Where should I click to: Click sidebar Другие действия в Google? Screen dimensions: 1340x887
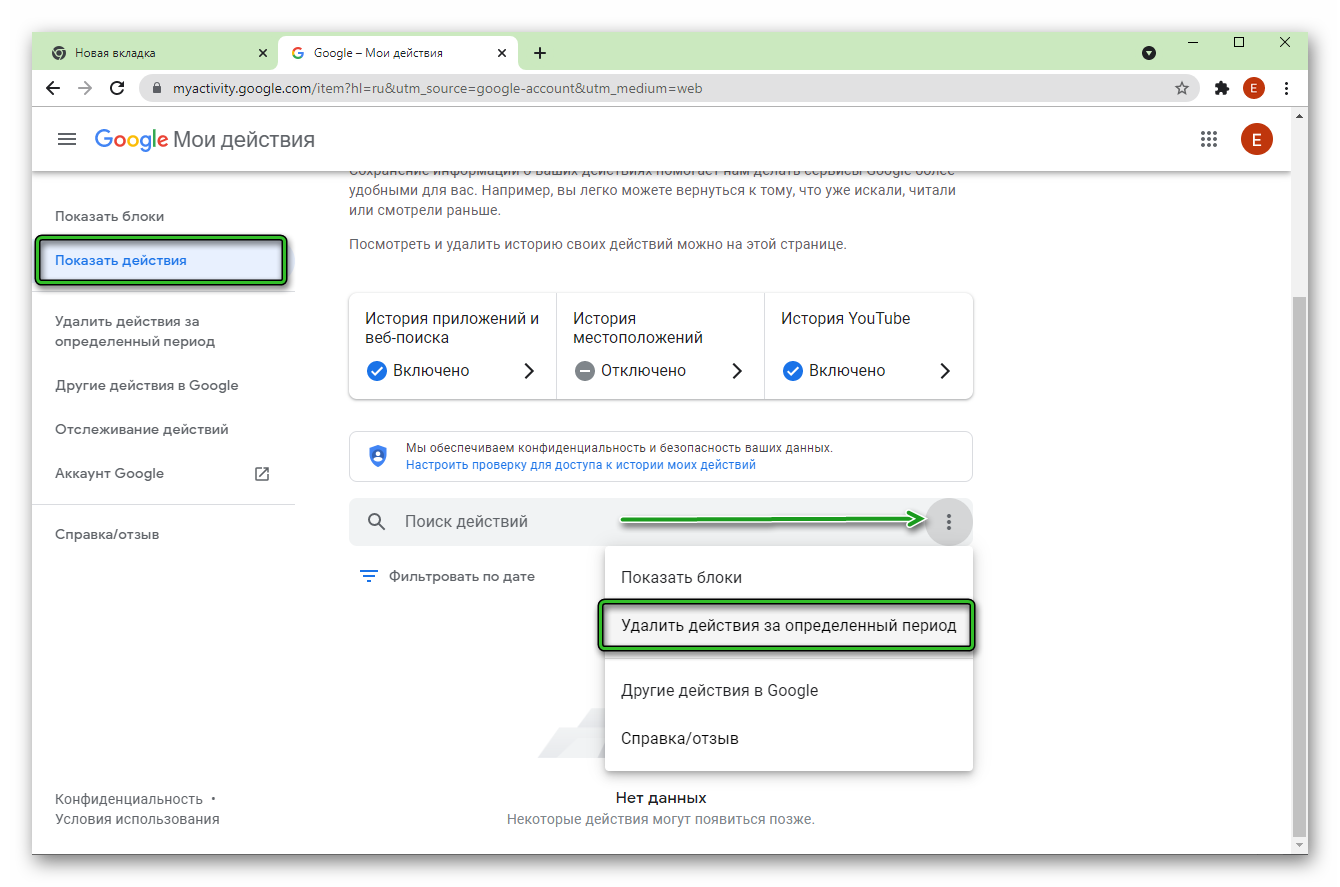pyautogui.click(x=147, y=385)
